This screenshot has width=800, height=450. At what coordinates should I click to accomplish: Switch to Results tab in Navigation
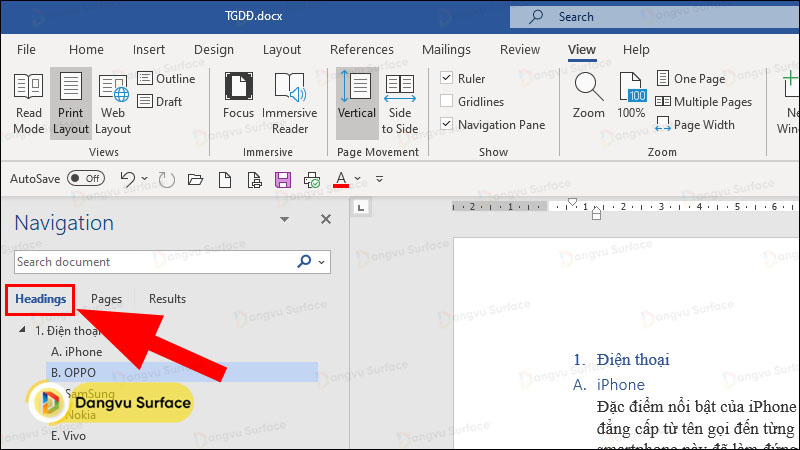[x=167, y=299]
